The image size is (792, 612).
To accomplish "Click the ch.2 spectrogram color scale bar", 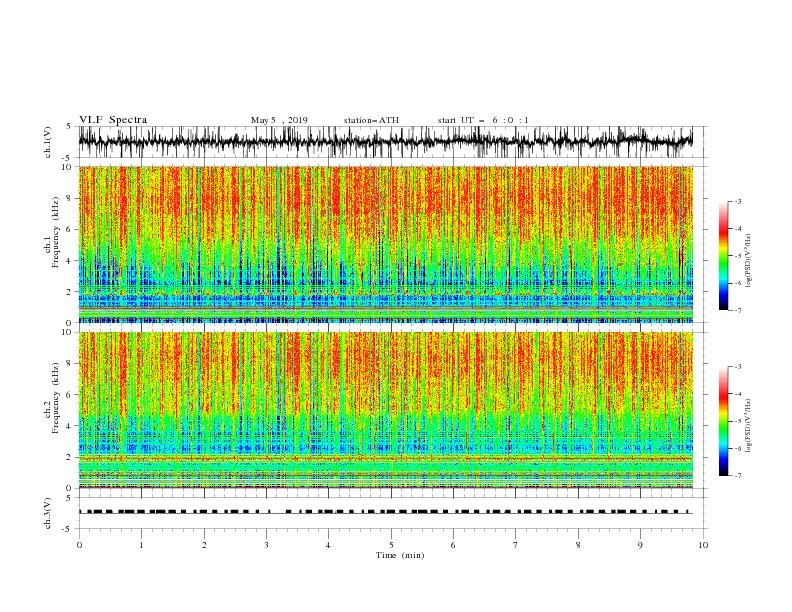I will click(723, 421).
